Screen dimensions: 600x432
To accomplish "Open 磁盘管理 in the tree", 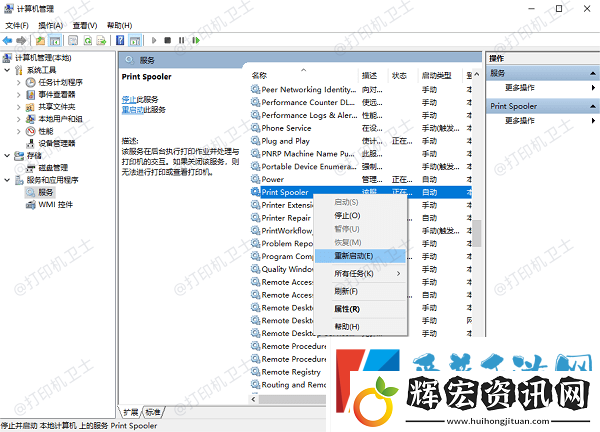I will [53, 168].
